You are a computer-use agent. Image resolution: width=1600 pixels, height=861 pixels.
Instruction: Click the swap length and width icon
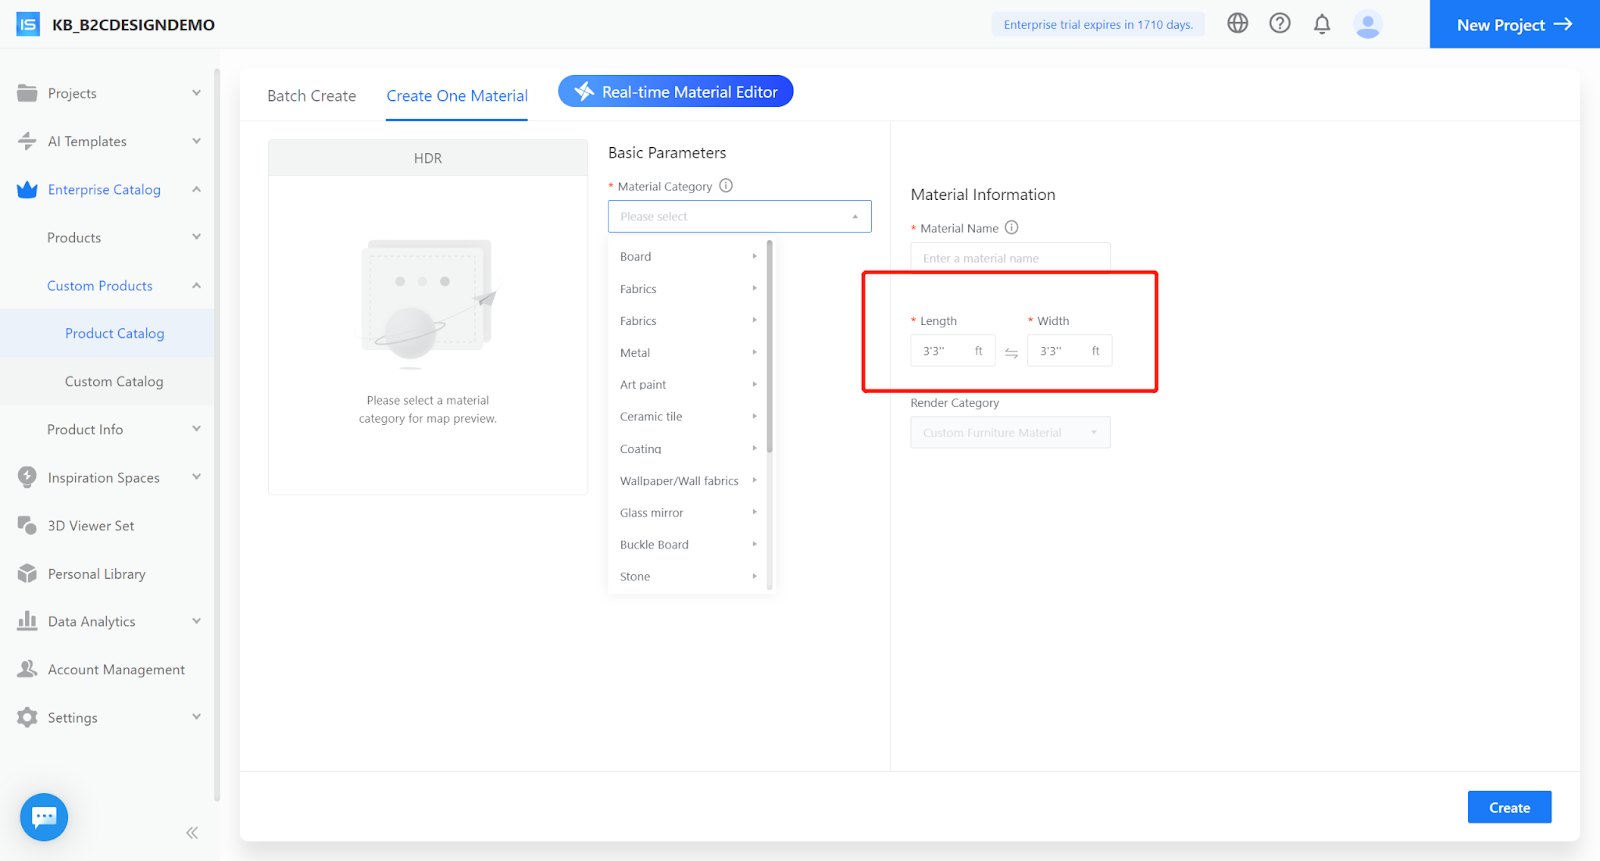click(x=1011, y=352)
